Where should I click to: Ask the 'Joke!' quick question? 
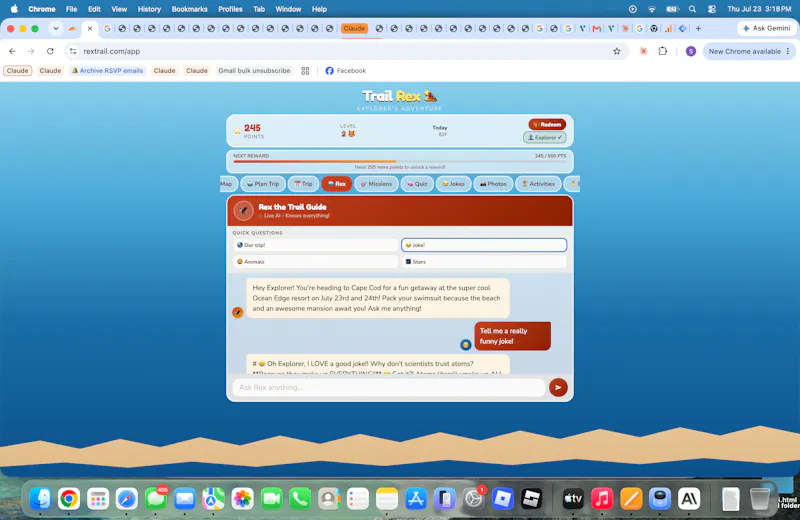[484, 245]
